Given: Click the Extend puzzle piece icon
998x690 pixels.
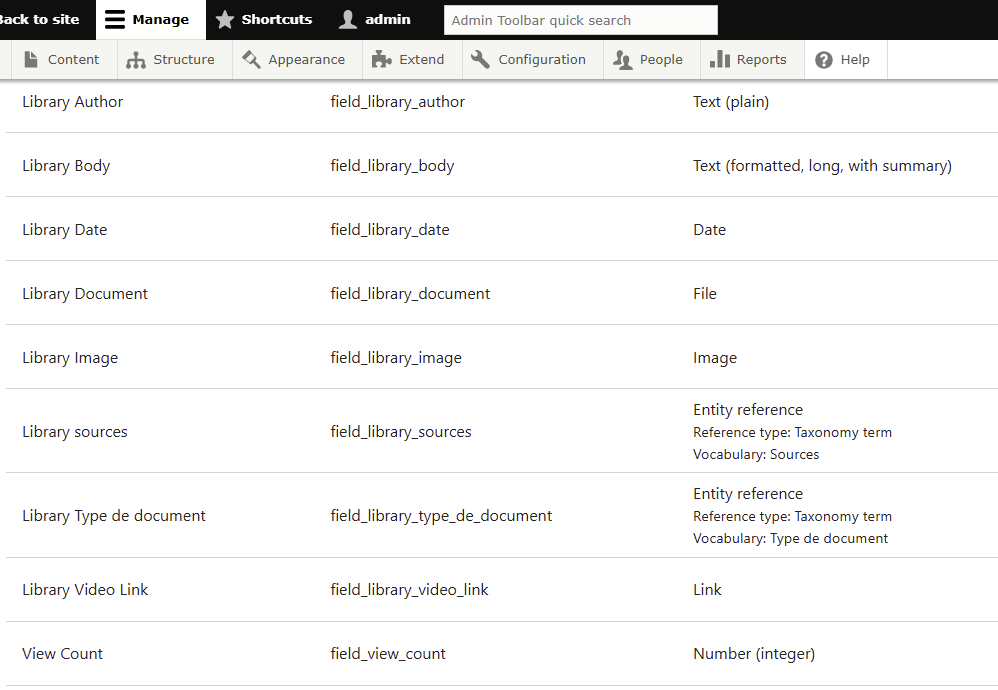Looking at the screenshot, I should pyautogui.click(x=381, y=60).
